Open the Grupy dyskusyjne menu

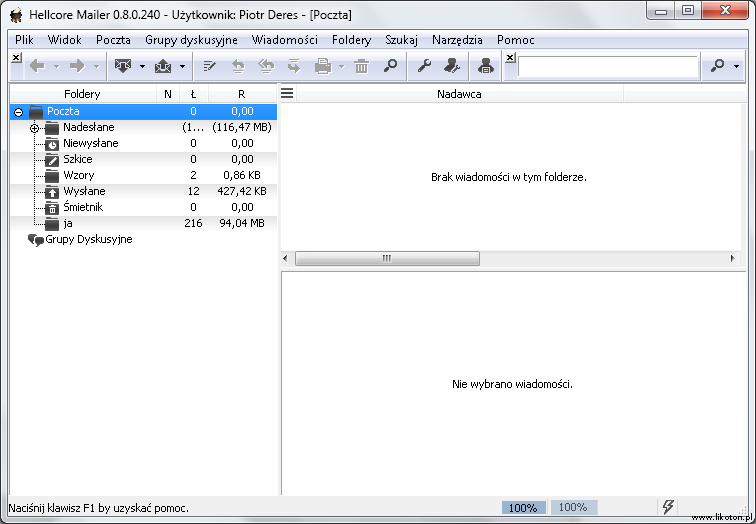(191, 40)
